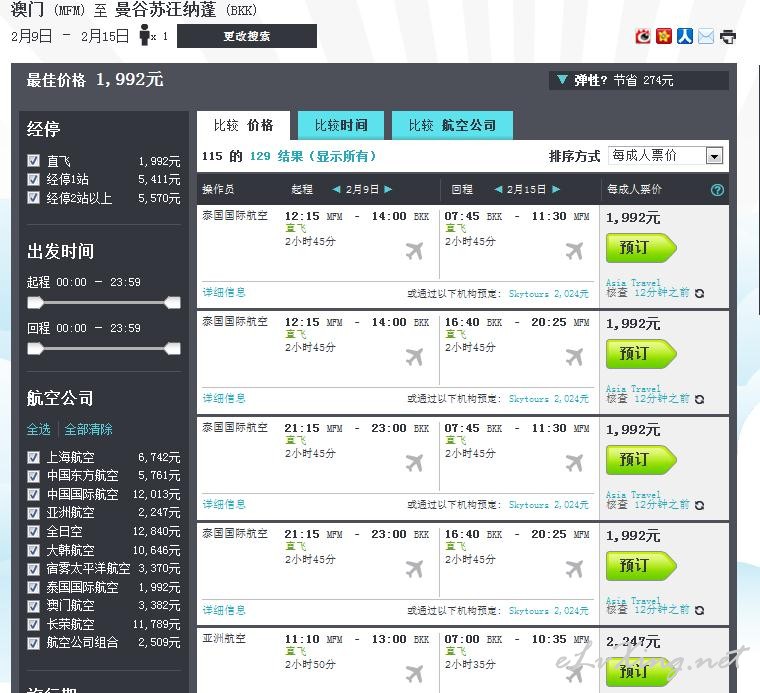Book the 21:15 / 16:40 Thai flight
This screenshot has height=693, width=760.
[641, 566]
